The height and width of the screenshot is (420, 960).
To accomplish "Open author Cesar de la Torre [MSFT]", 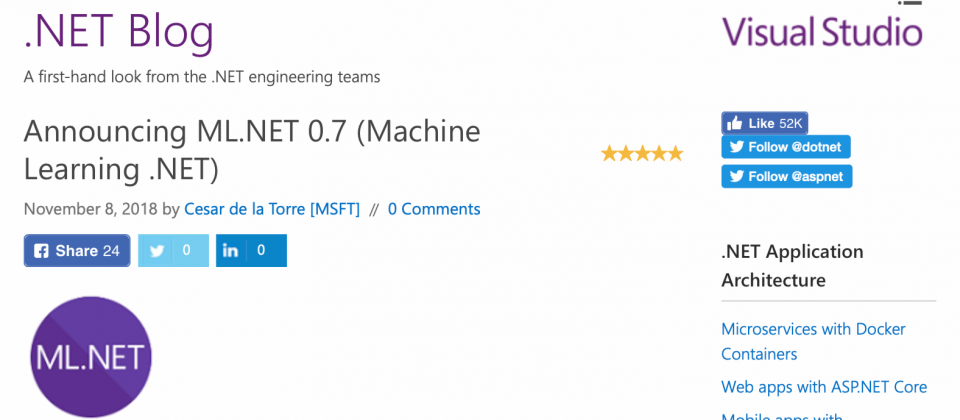I will point(272,209).
